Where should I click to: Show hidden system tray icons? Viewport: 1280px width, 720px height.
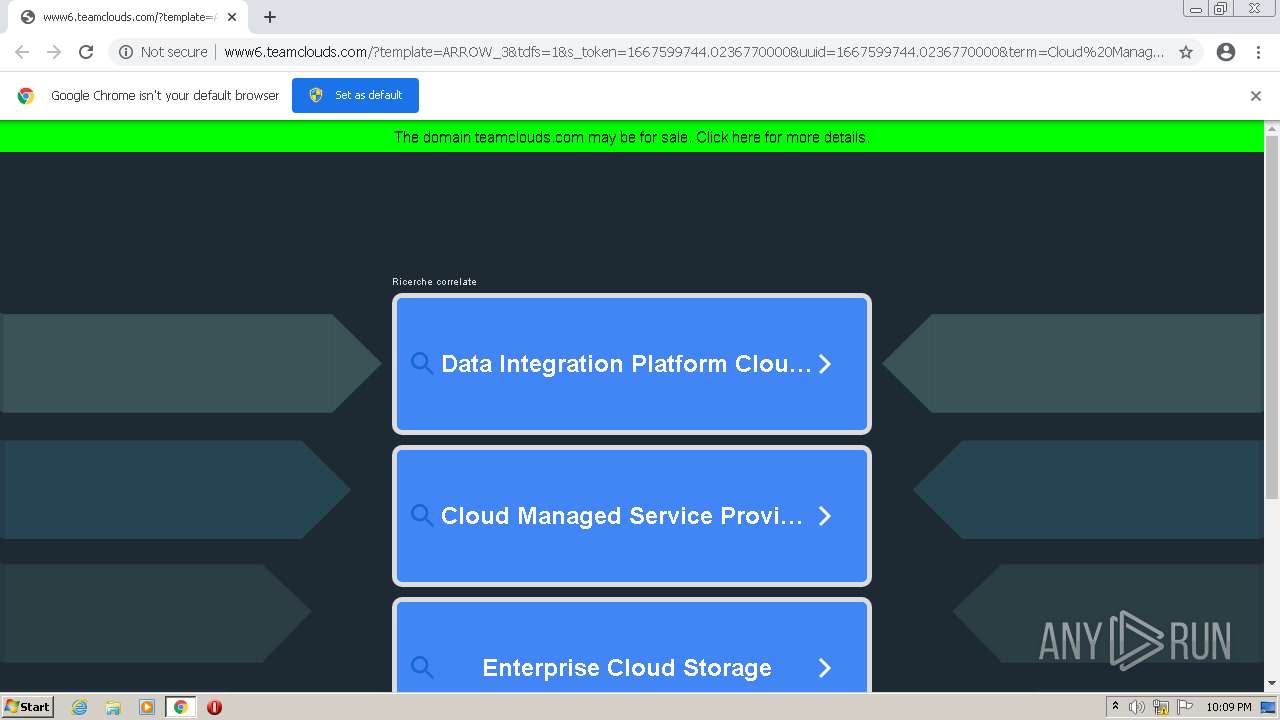point(1115,707)
